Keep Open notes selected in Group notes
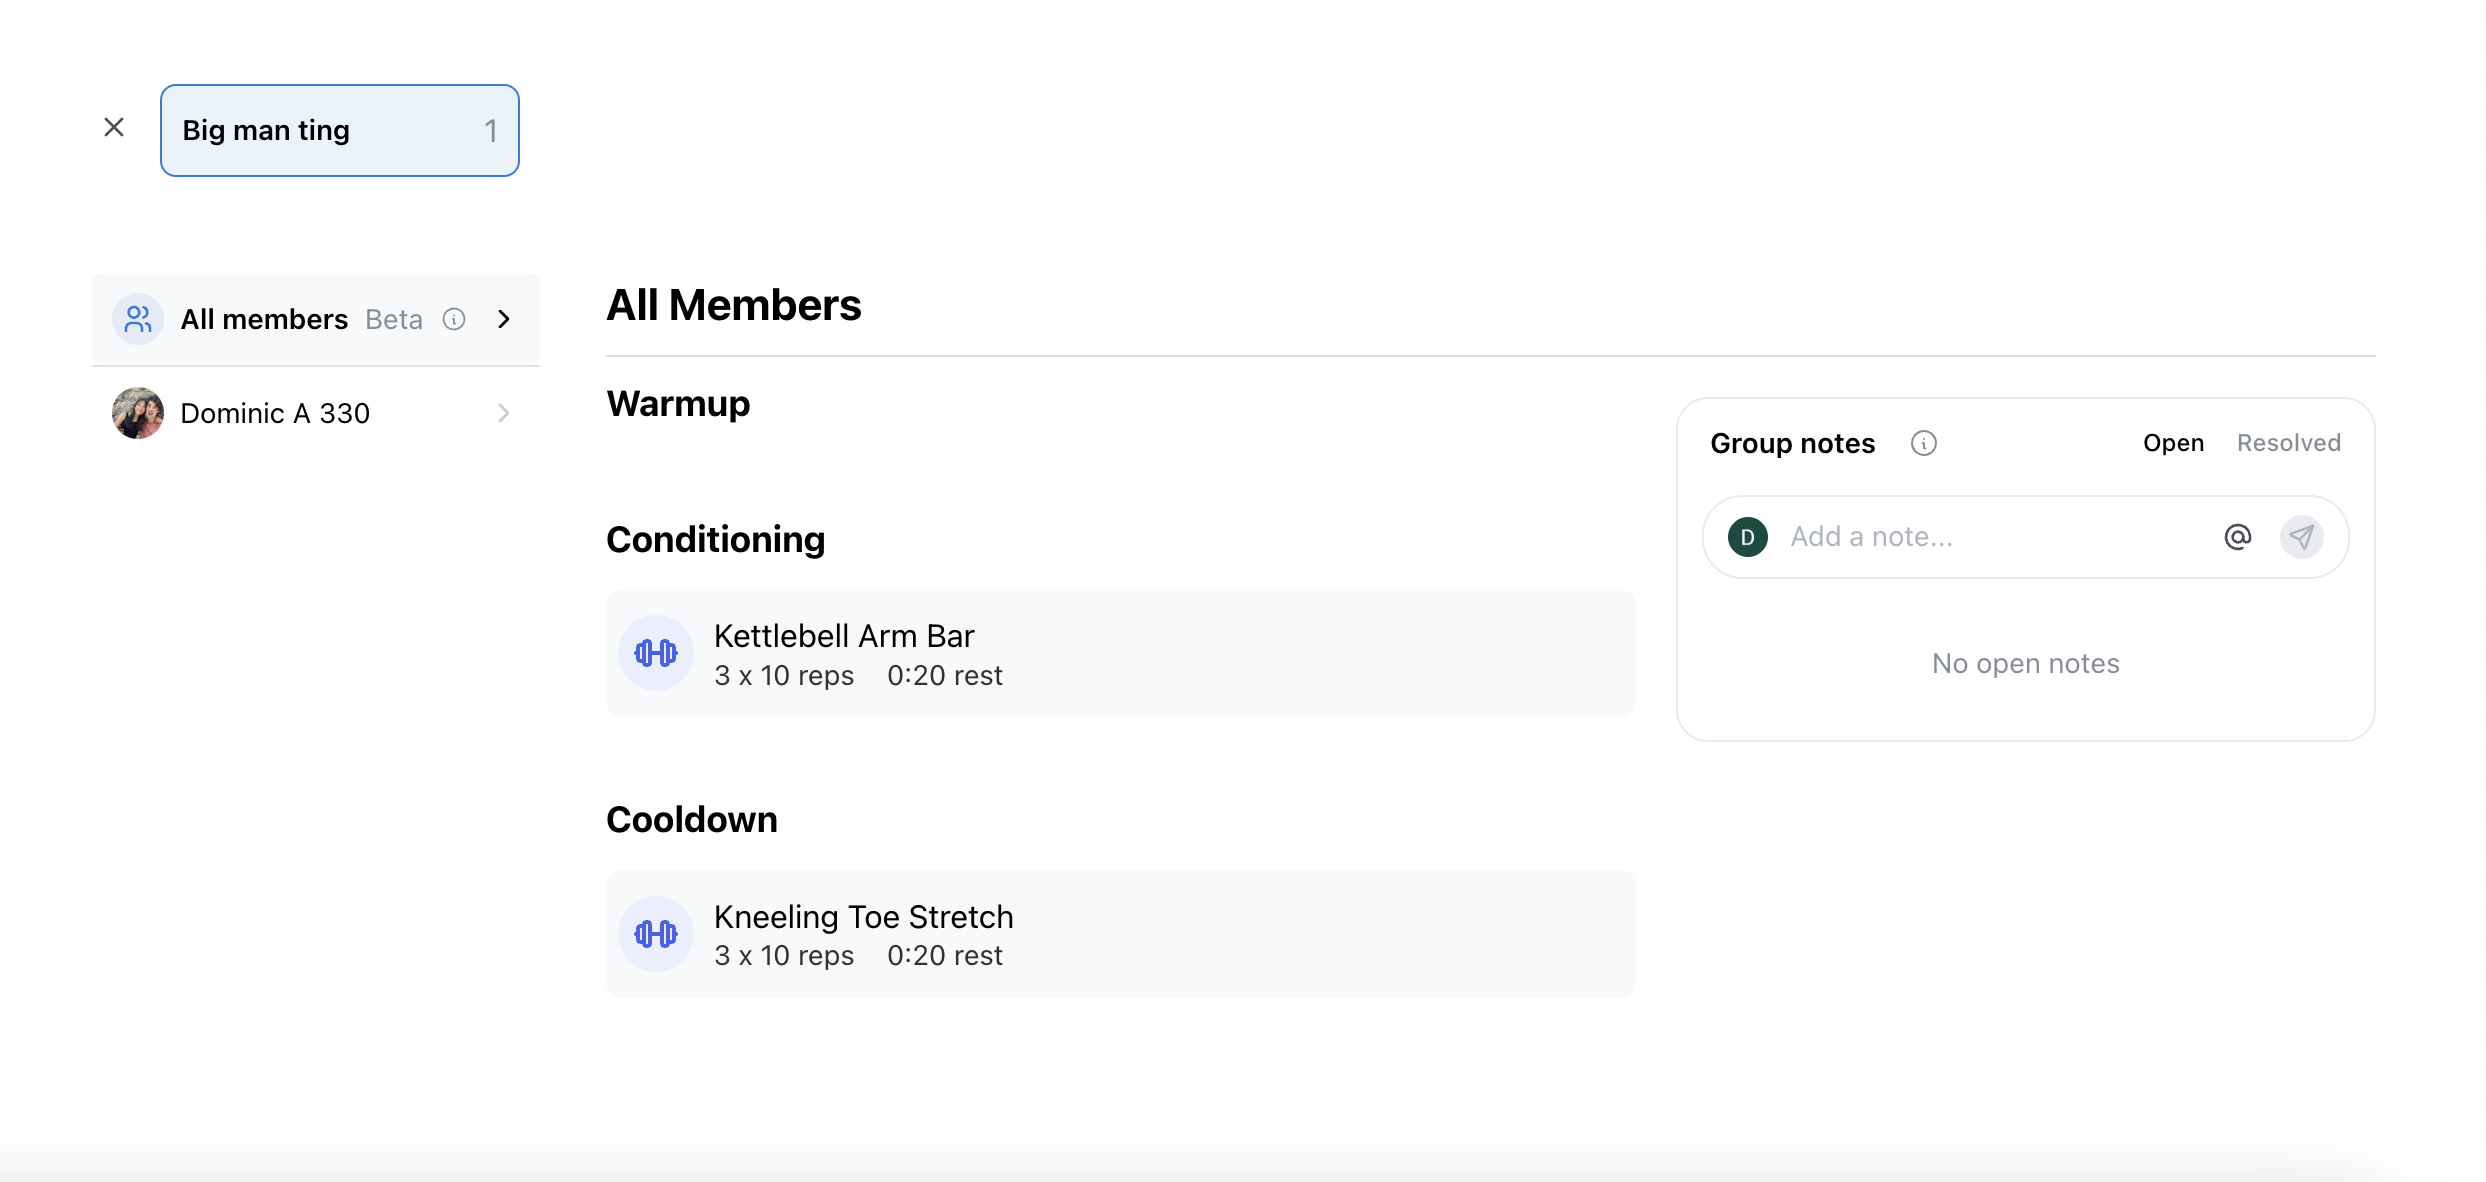Image resolution: width=2486 pixels, height=1182 pixels. tap(2173, 442)
